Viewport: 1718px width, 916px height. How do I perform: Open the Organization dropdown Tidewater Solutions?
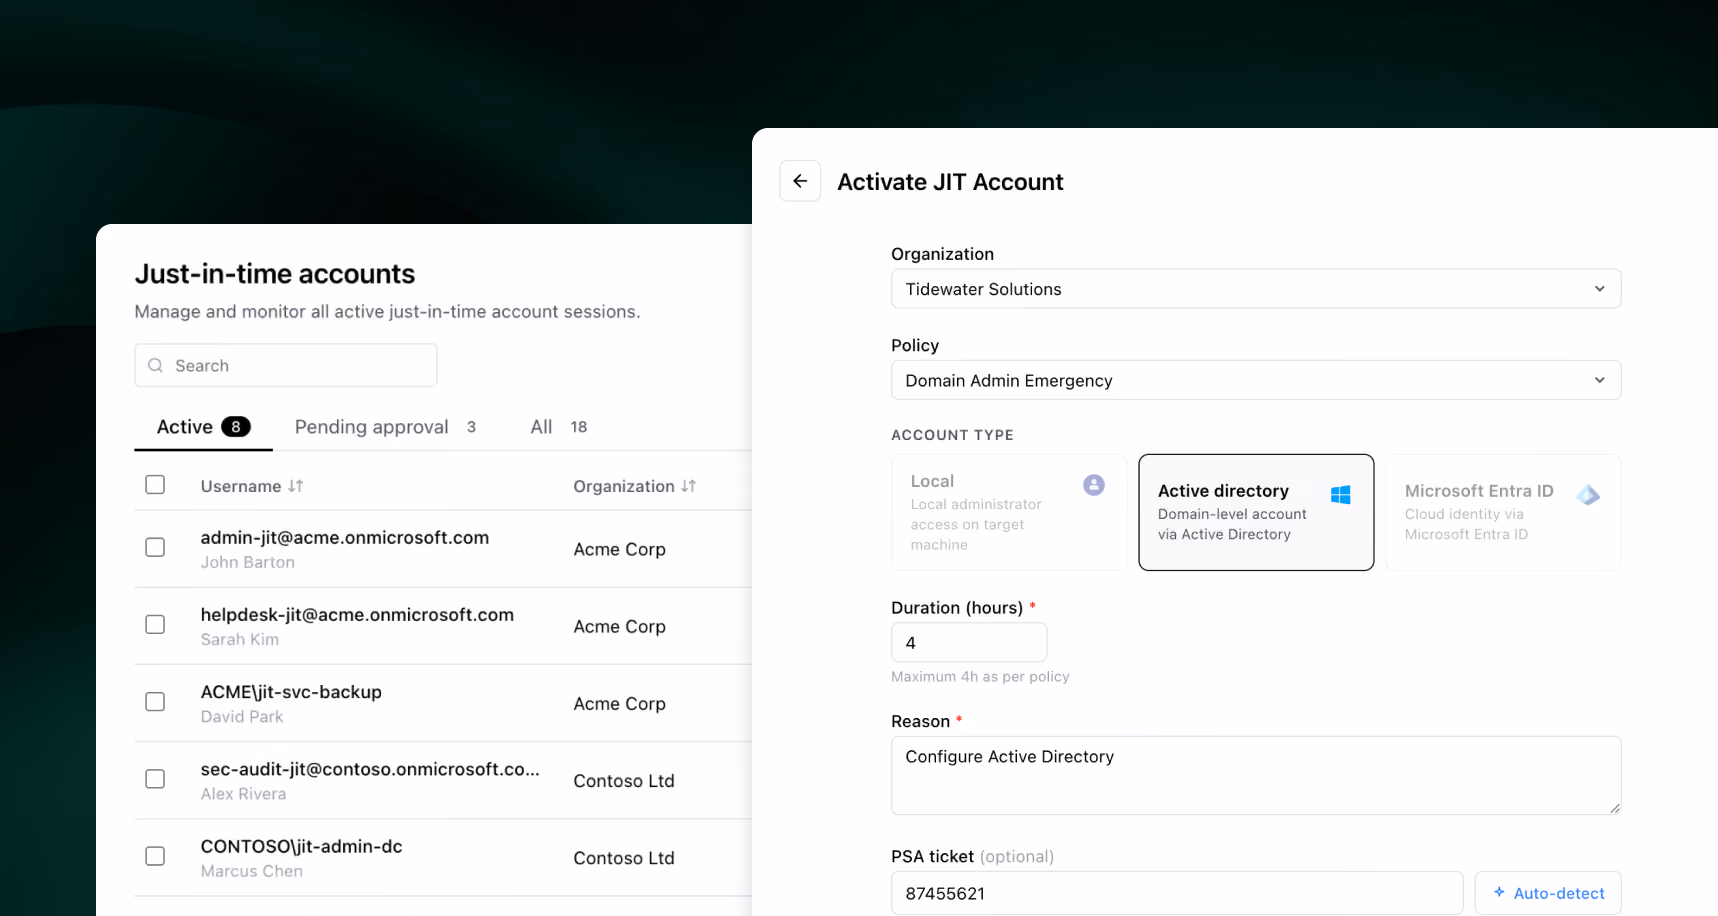point(1256,289)
